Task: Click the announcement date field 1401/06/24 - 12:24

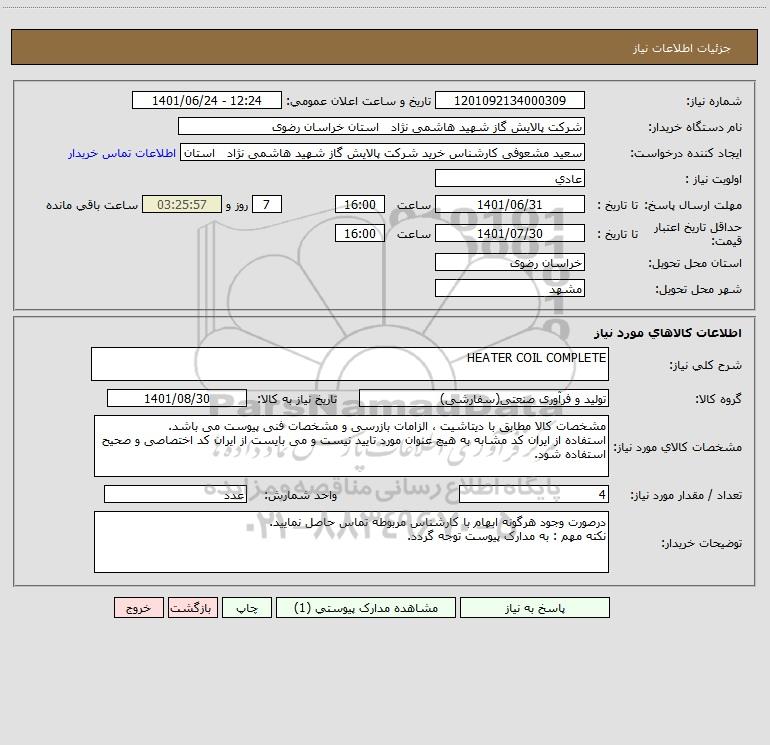Action: coord(207,100)
